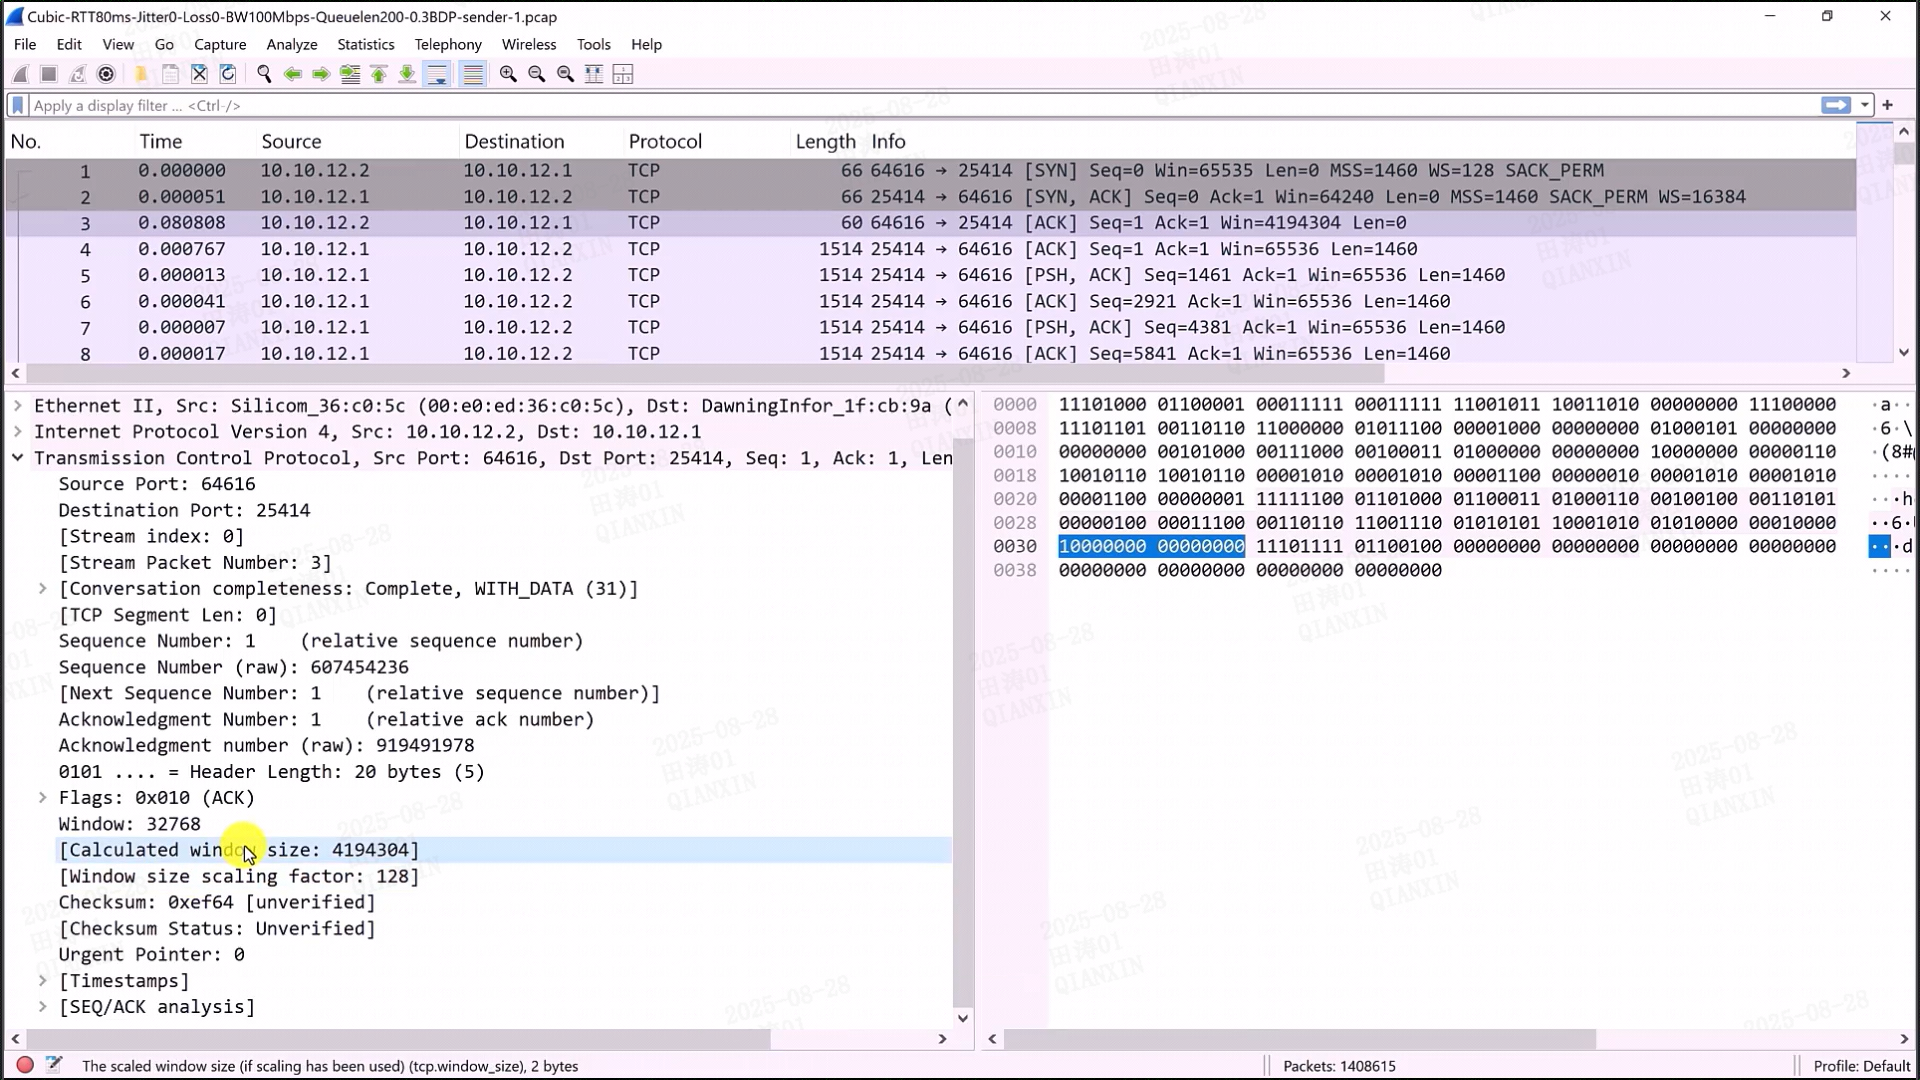Close the capture file icon
Screen dimensions: 1920x1080
click(199, 74)
